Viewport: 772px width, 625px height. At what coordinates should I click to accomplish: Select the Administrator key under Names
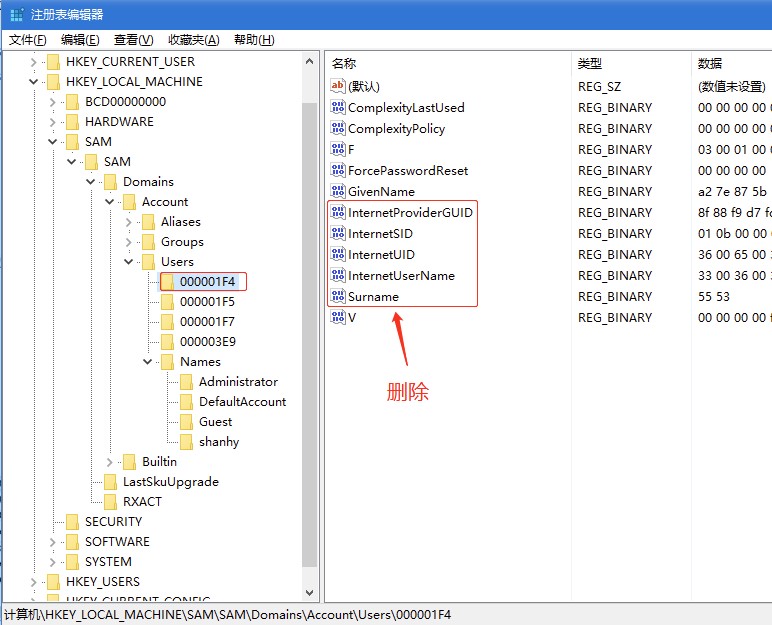(x=238, y=382)
